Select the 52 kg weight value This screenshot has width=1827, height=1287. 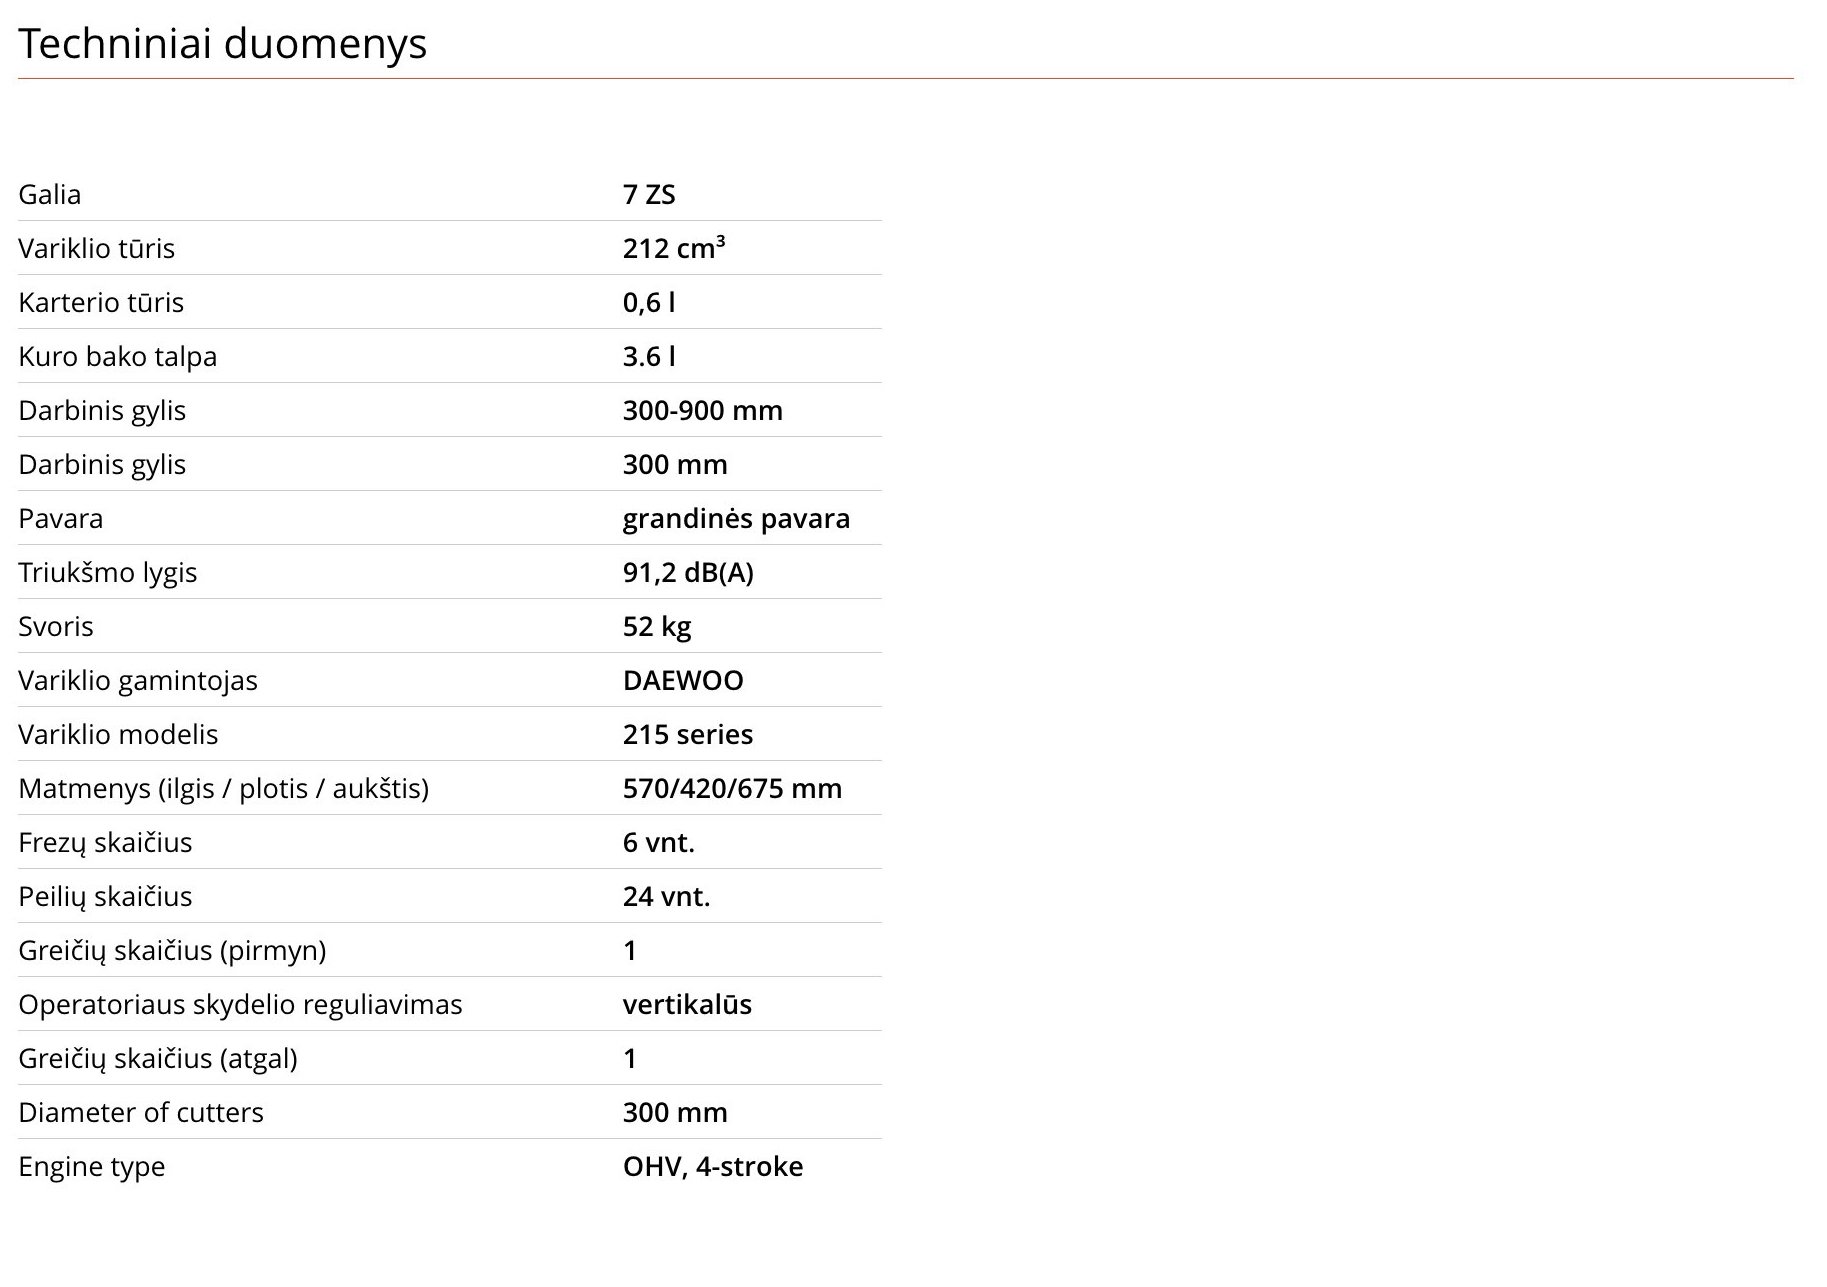(657, 627)
